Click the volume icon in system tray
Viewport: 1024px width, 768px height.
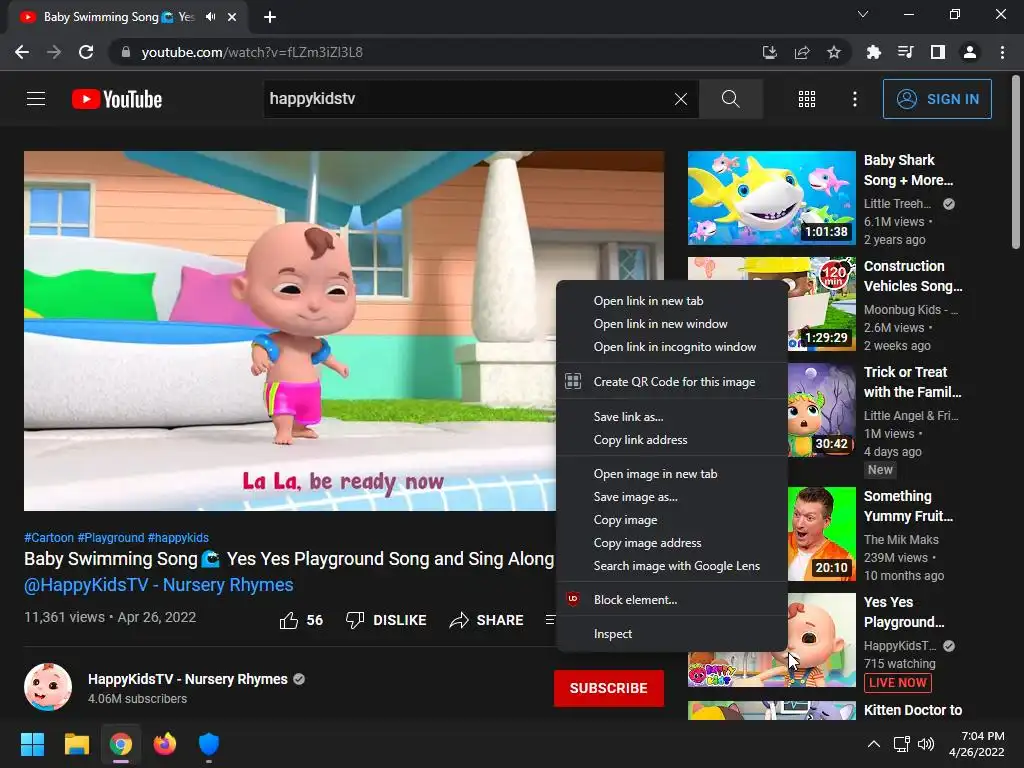point(926,744)
